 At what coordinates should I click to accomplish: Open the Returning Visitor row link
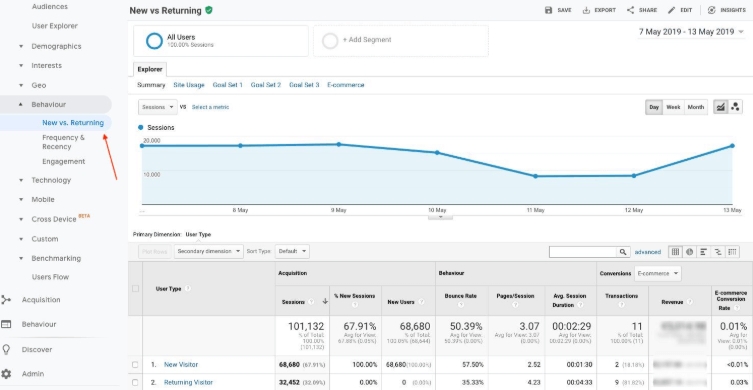tap(188, 382)
